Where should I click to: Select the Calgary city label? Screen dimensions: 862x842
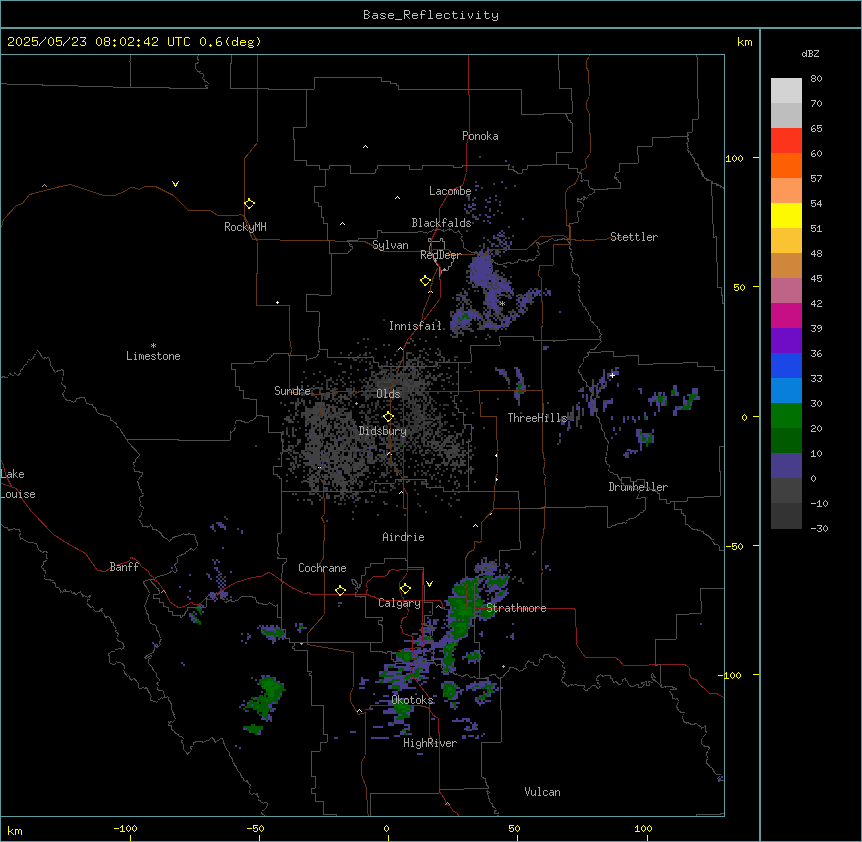tap(399, 603)
